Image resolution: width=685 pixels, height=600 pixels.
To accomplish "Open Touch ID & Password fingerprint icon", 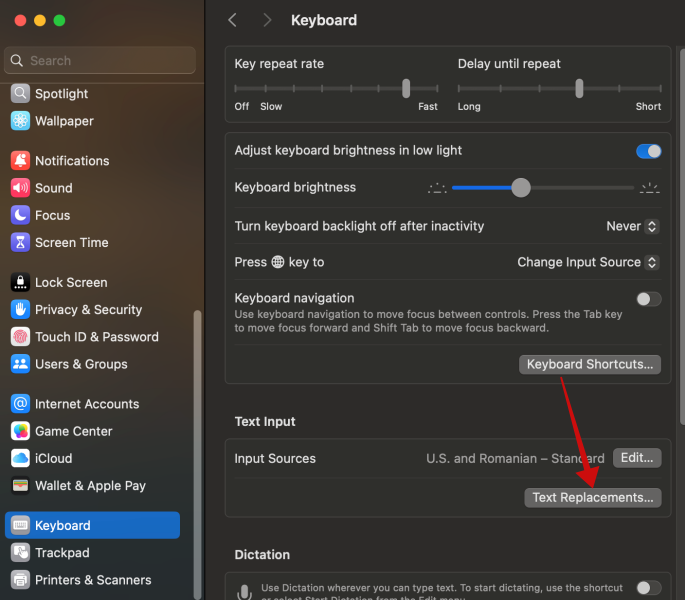I will [x=20, y=337].
